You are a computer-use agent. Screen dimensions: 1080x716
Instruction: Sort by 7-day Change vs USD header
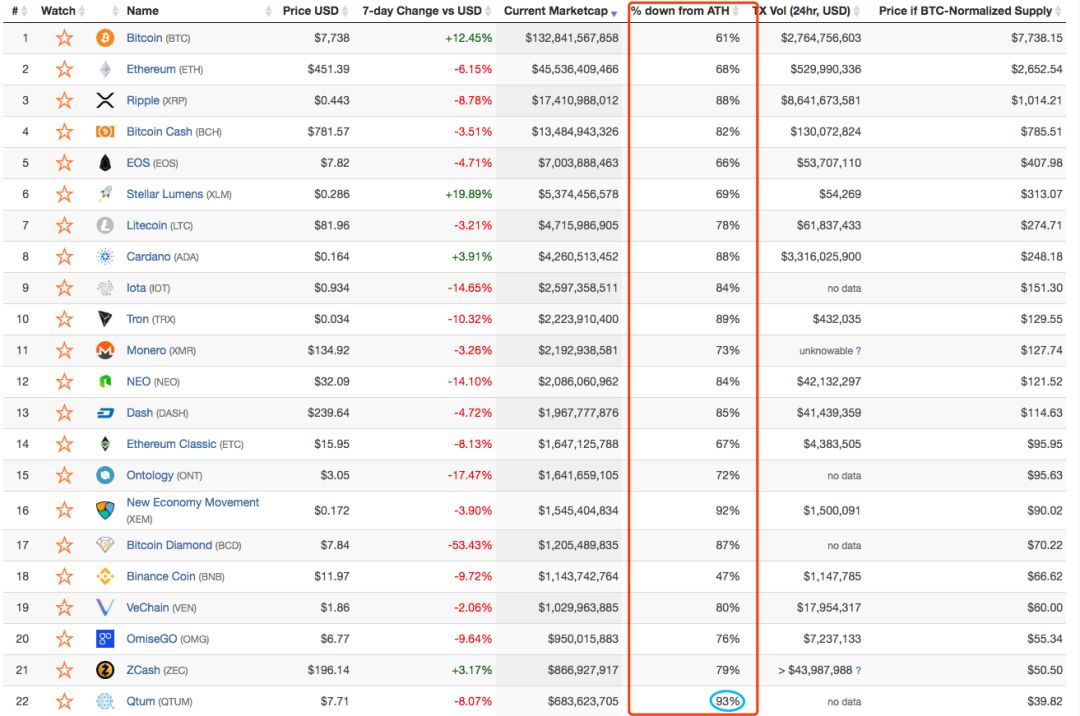pos(426,11)
